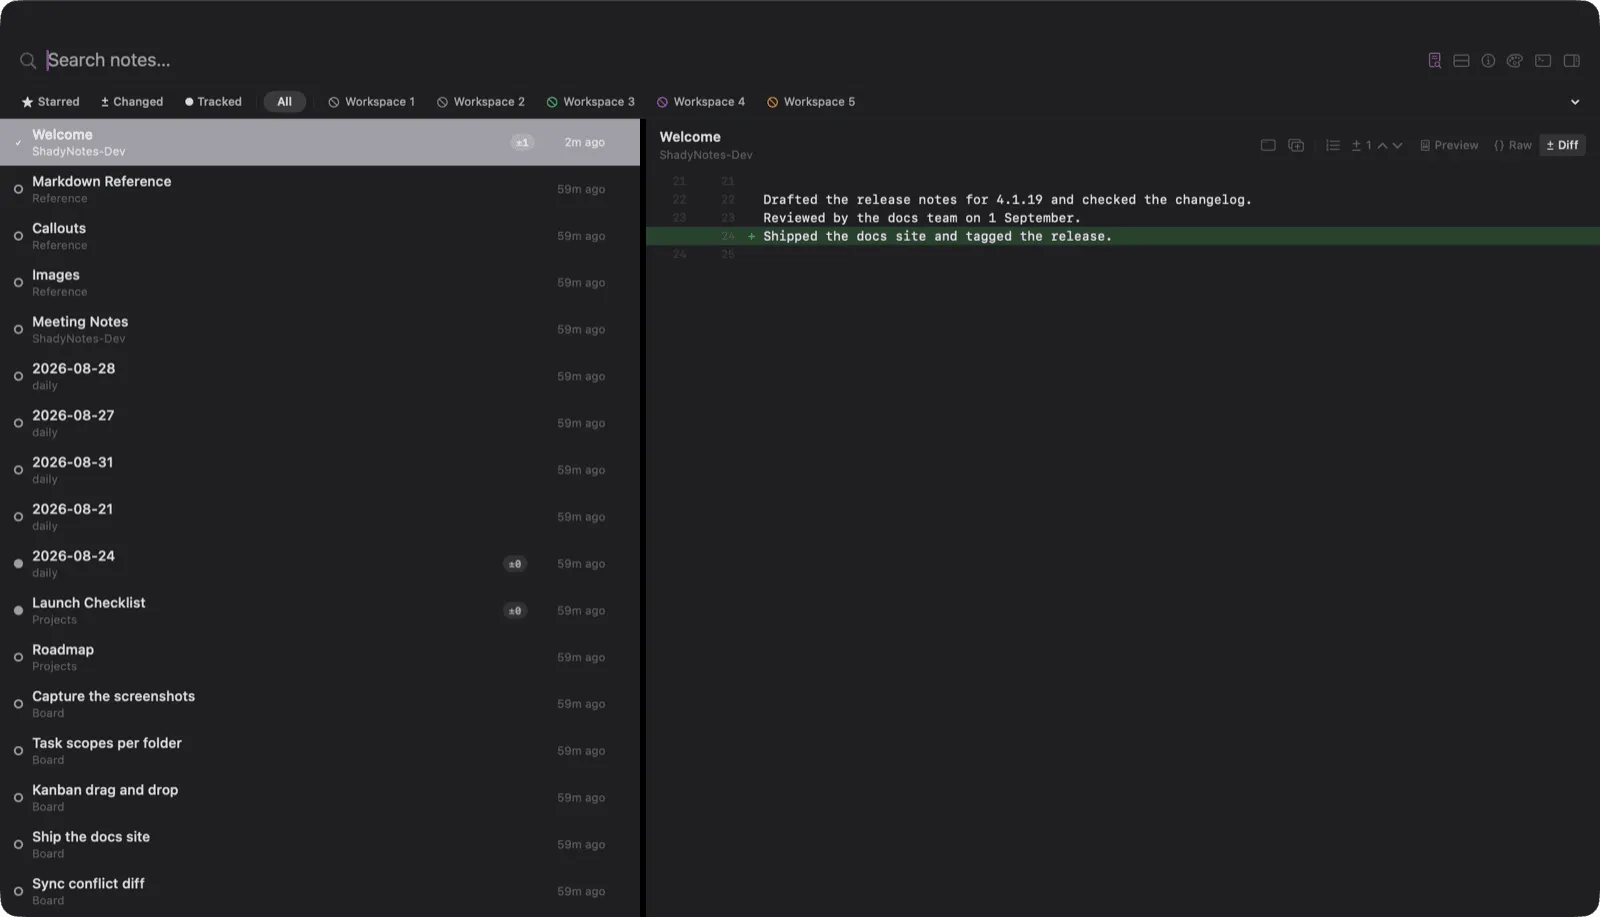Screen dimensions: 1600x917
Task: Click the single window icon in note header
Action: click(x=1268, y=145)
